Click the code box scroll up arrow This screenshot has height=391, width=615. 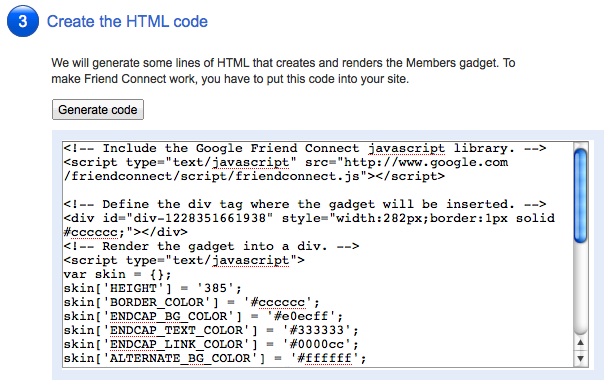pyautogui.click(x=580, y=343)
